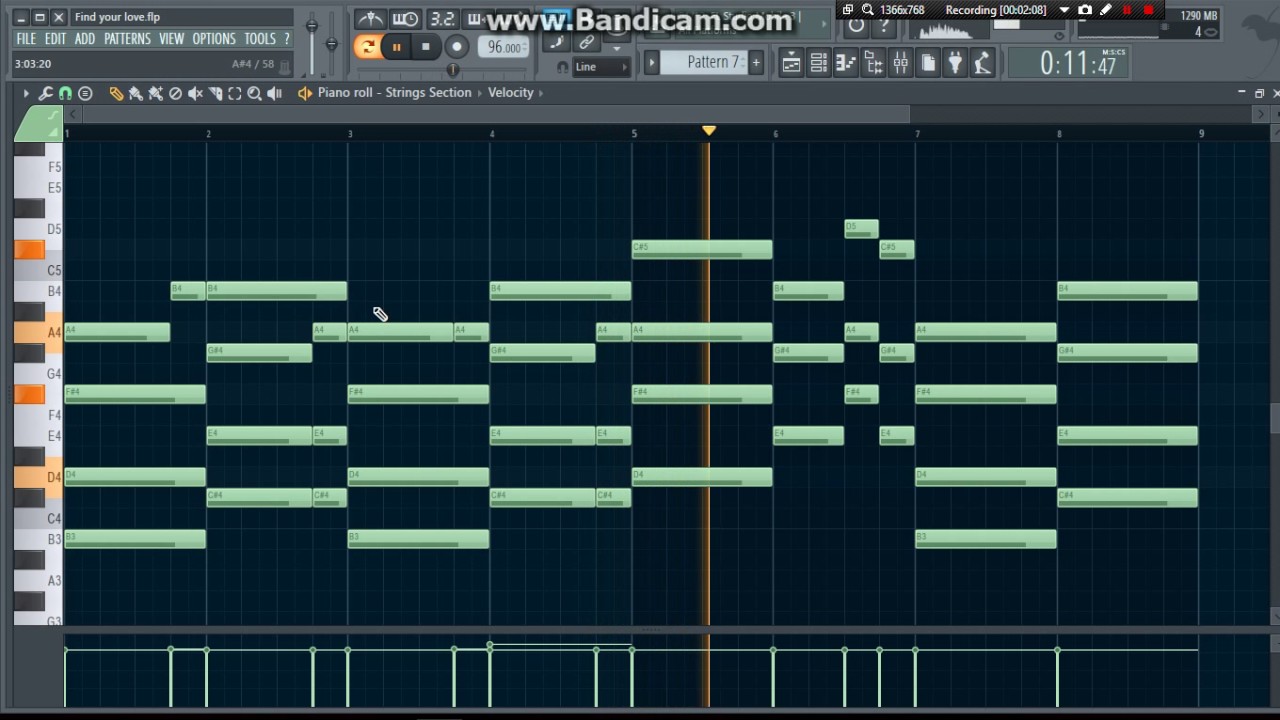
Task: Toggle wait for input before playing
Action: pos(405,19)
